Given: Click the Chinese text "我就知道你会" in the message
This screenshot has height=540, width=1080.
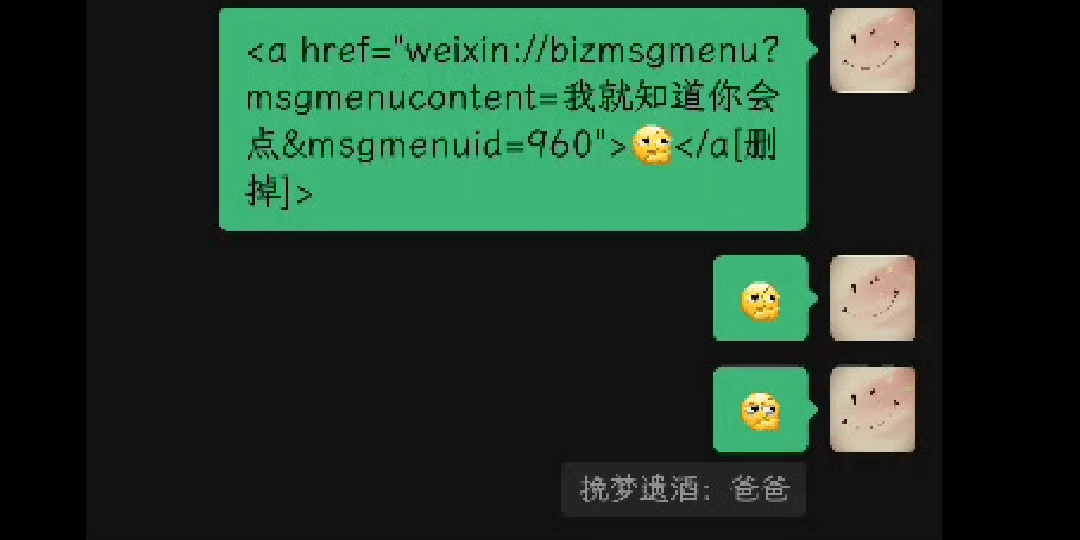Looking at the screenshot, I should (x=671, y=100).
